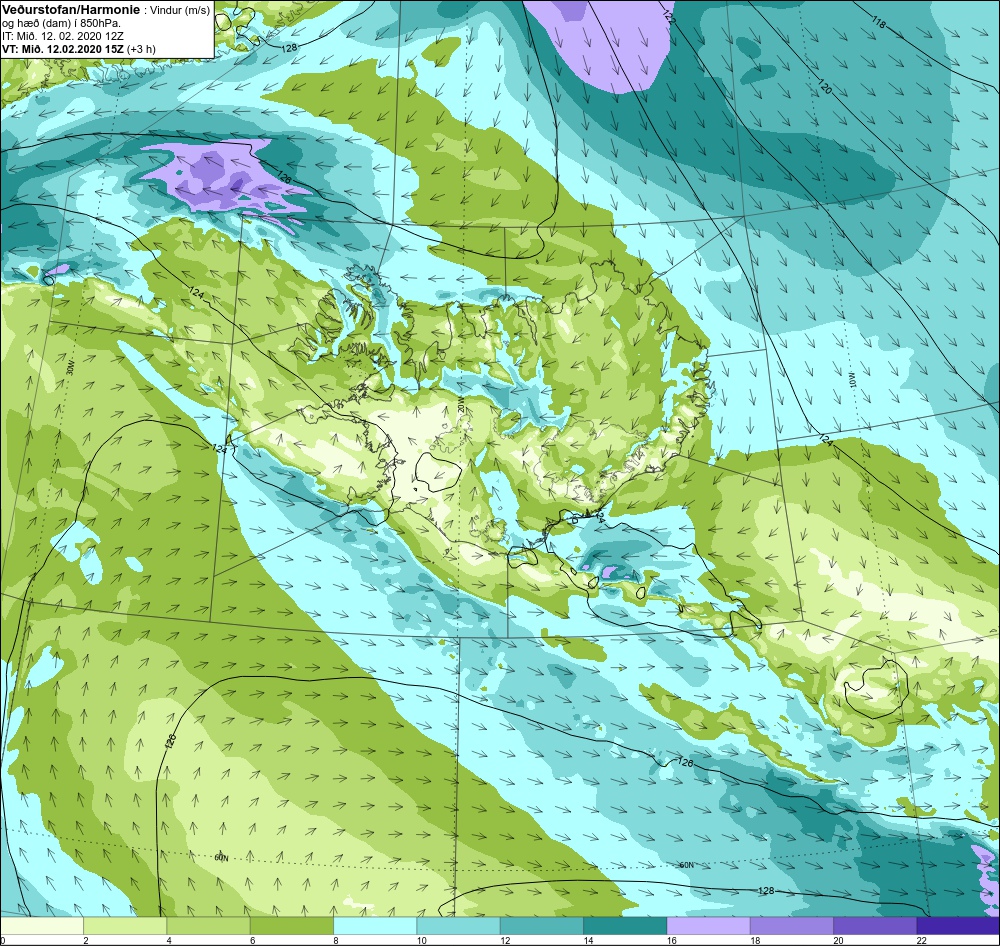Click the Veðurstofan/Harmonie title text

coord(70,11)
